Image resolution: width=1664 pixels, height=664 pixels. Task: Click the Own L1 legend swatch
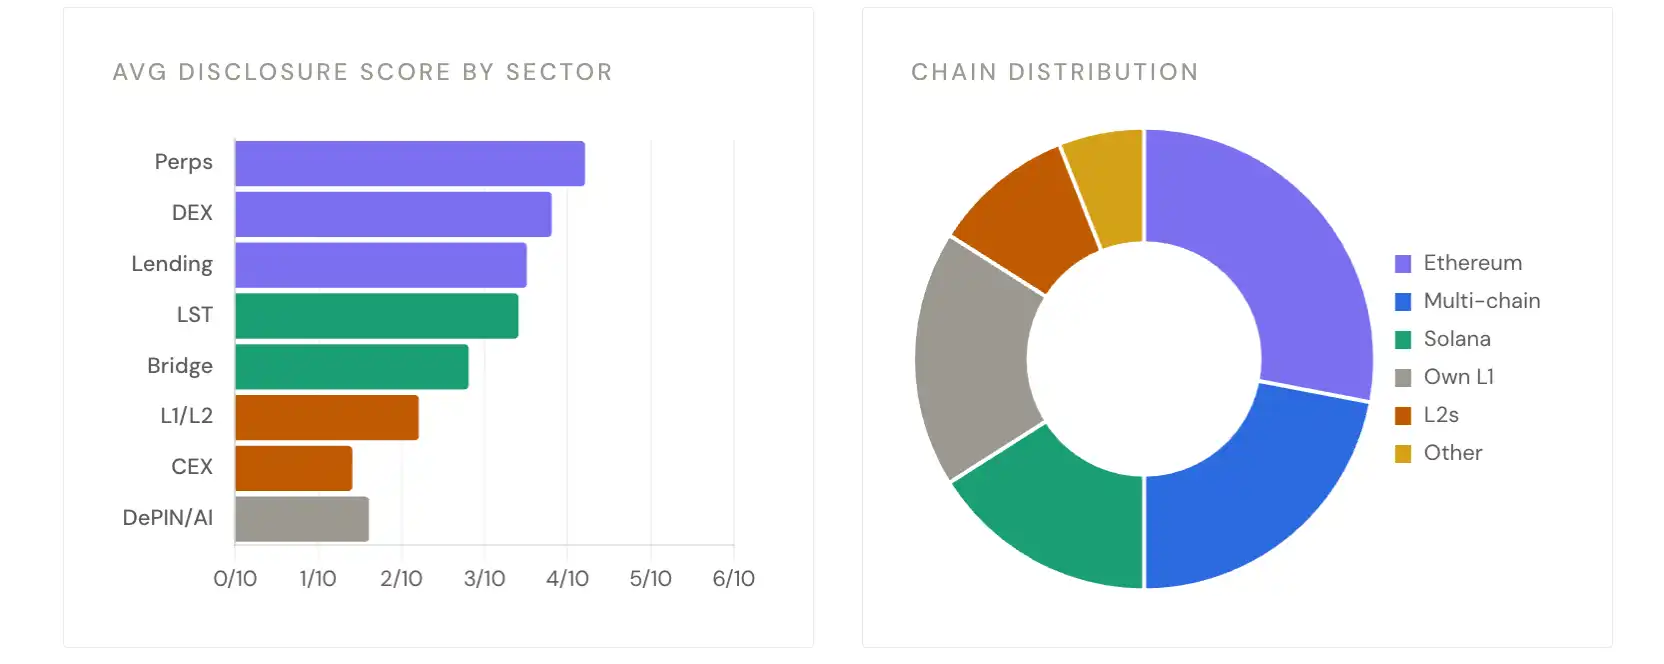tap(1403, 378)
